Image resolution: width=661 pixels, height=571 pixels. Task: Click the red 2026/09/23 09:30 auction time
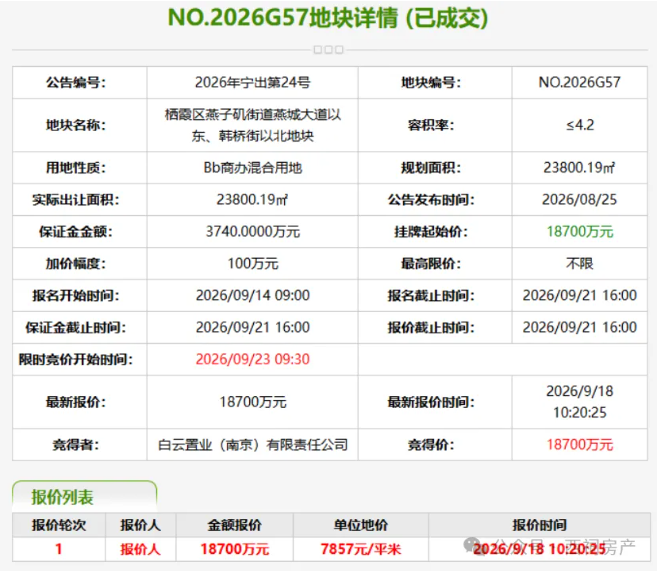pyautogui.click(x=253, y=359)
